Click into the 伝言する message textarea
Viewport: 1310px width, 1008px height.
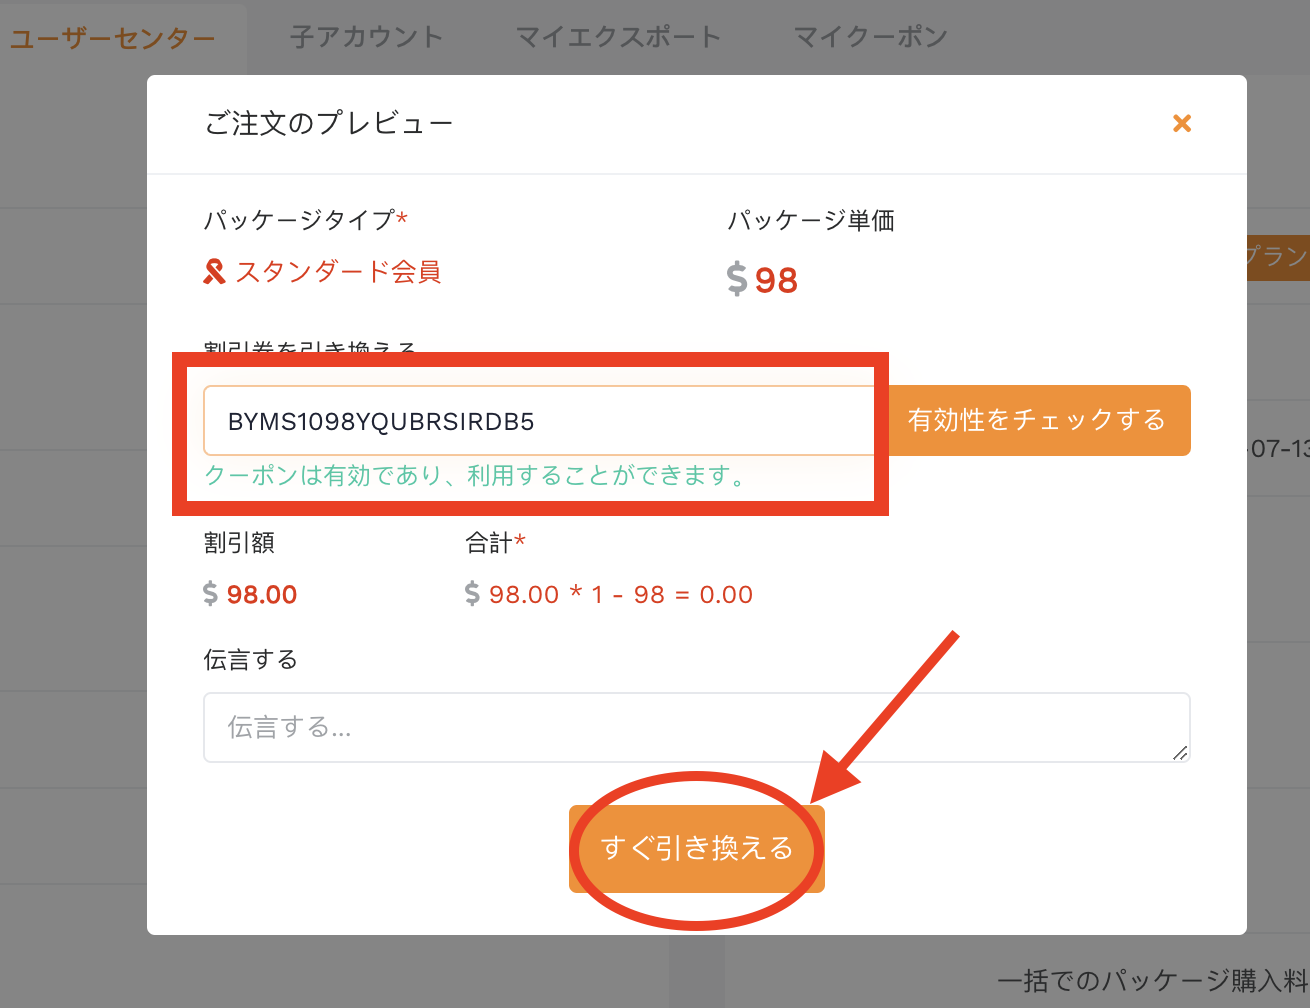[x=697, y=728]
